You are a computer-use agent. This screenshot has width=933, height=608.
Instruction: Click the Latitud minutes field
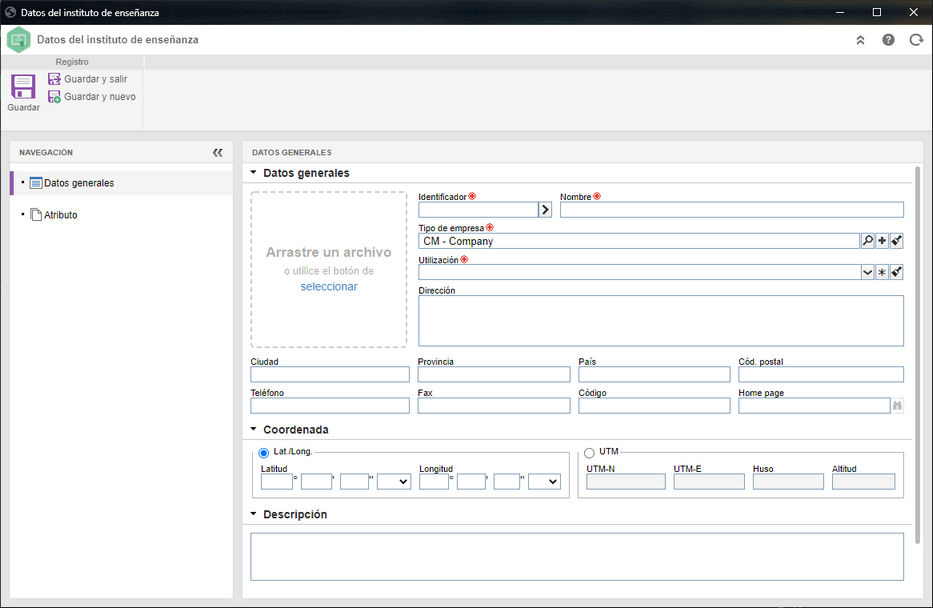pos(317,481)
